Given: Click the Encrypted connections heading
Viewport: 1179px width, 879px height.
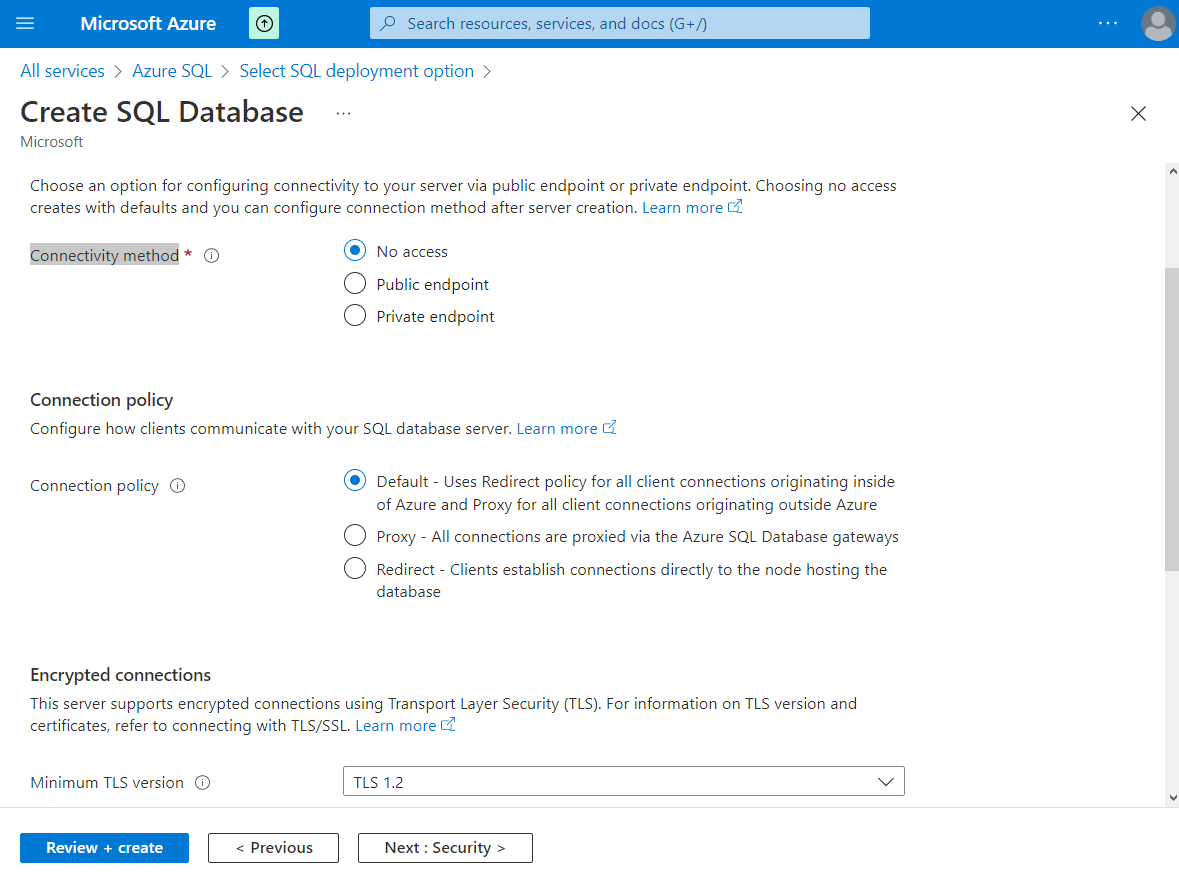Looking at the screenshot, I should pos(120,675).
